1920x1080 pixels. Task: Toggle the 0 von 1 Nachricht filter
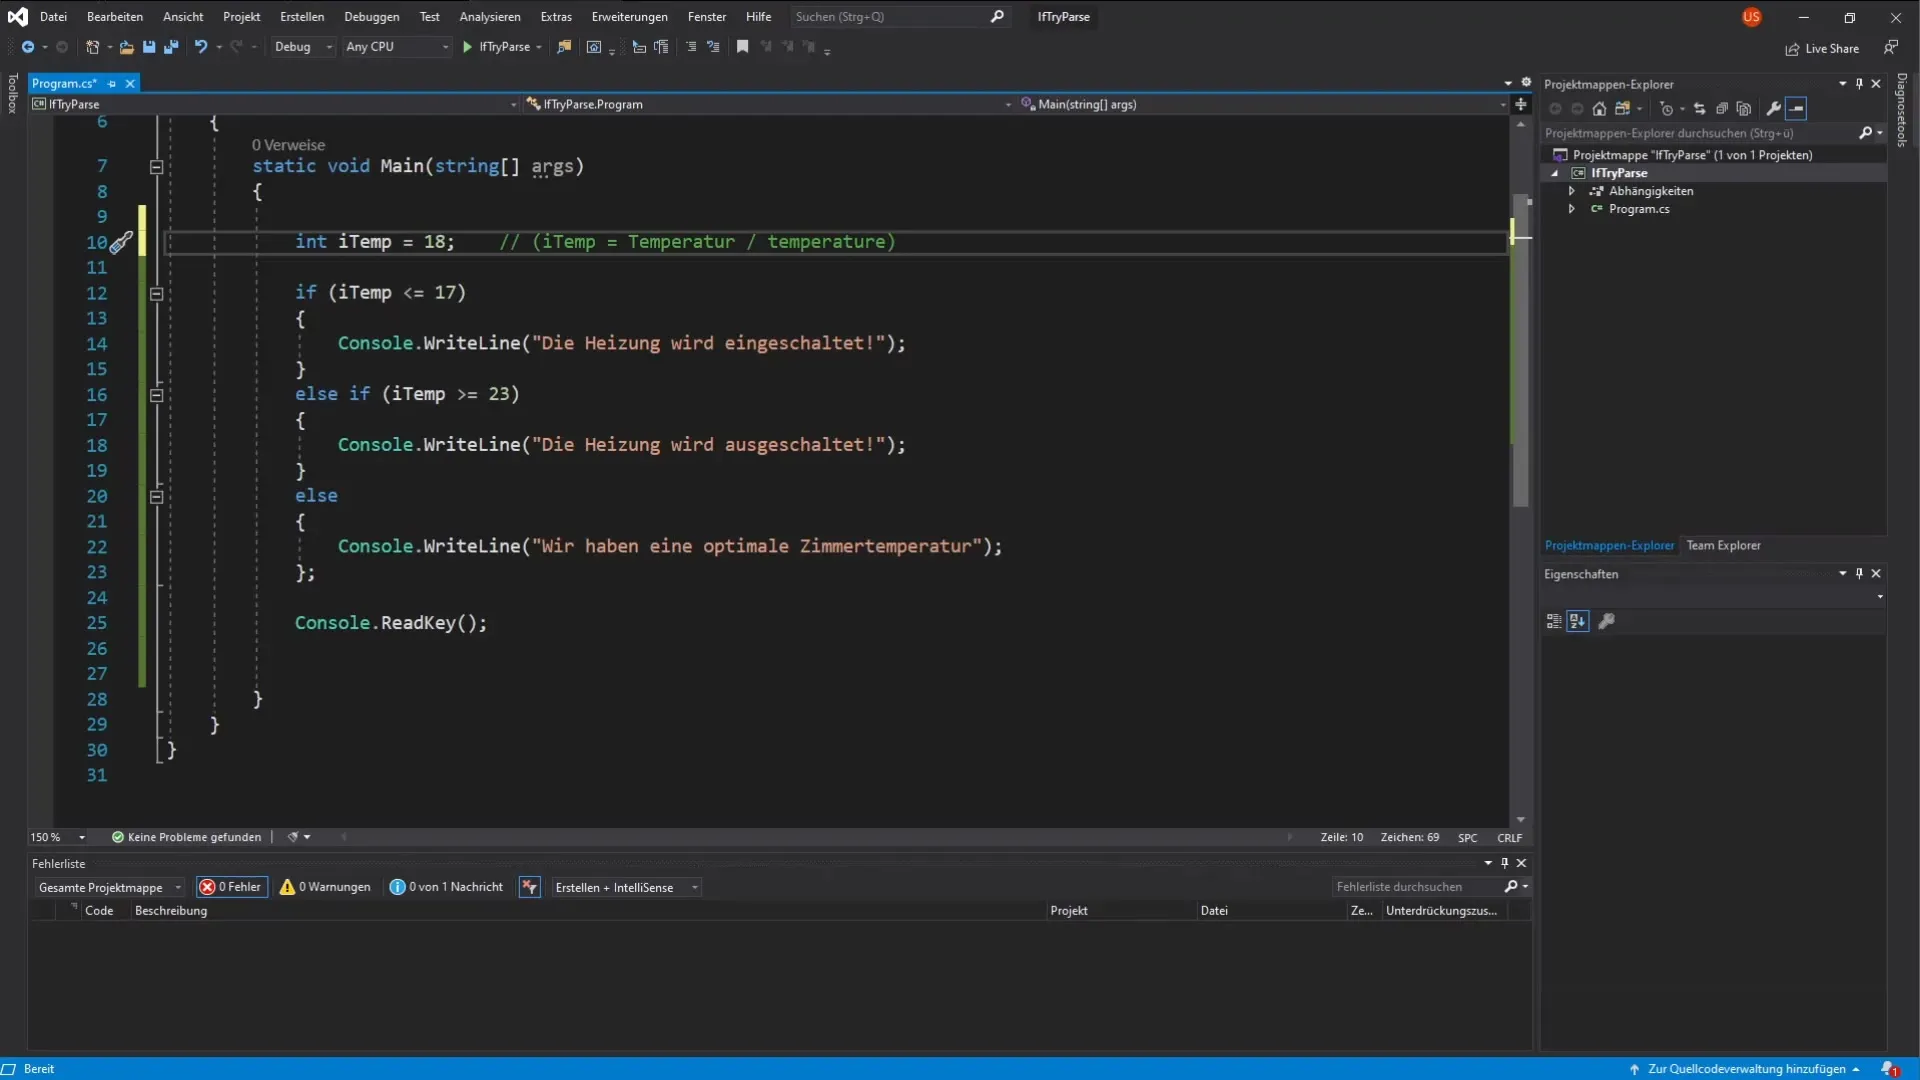[447, 887]
